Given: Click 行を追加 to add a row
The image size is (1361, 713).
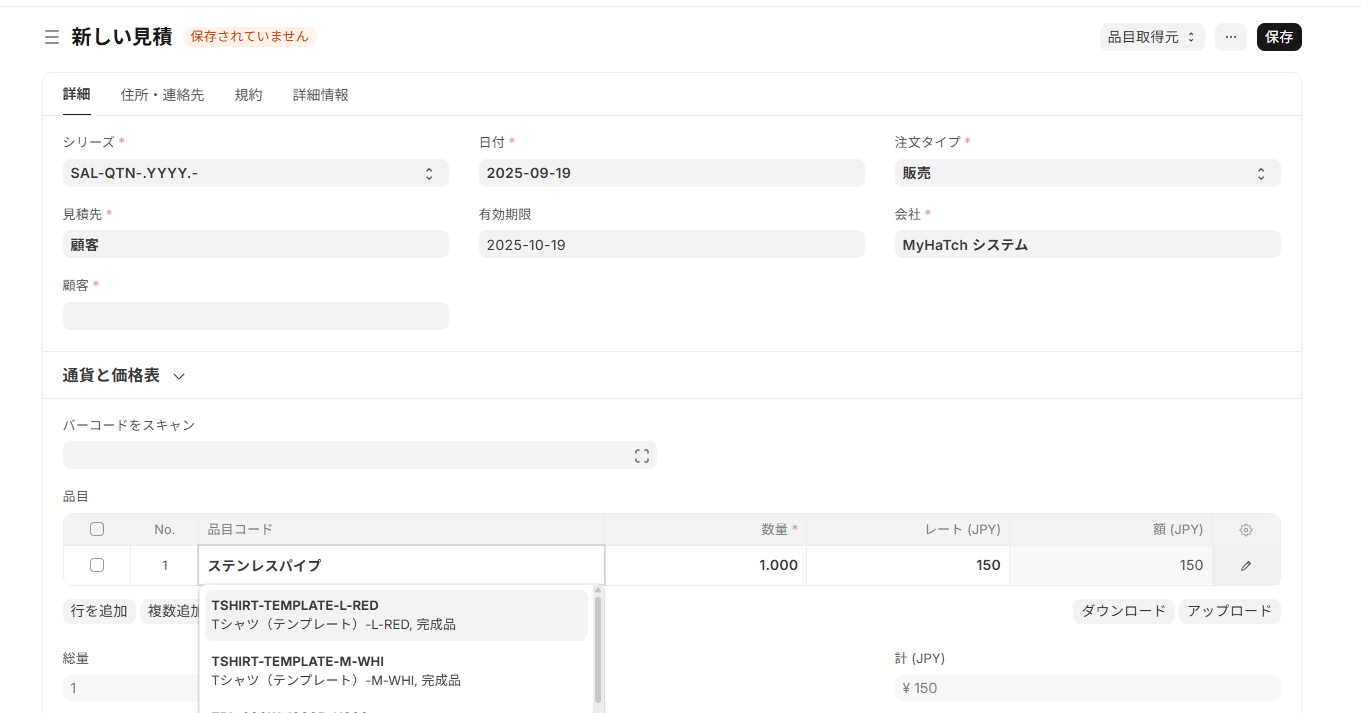Looking at the screenshot, I should [x=98, y=610].
